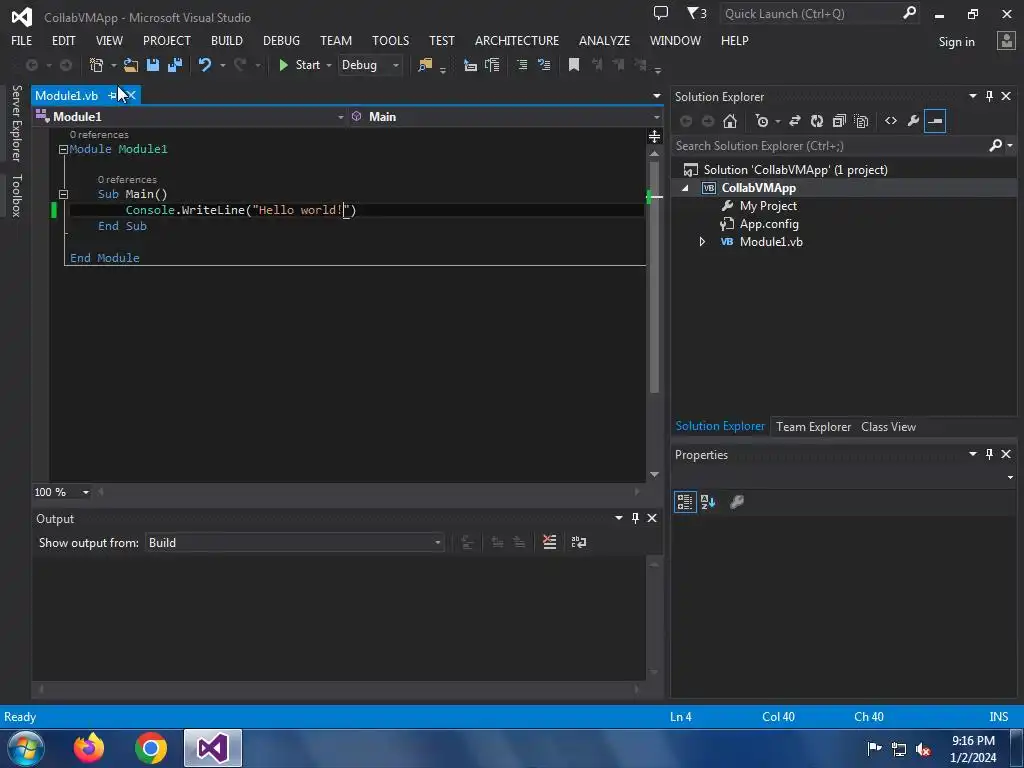Open the DEBUG menu

click(x=281, y=40)
